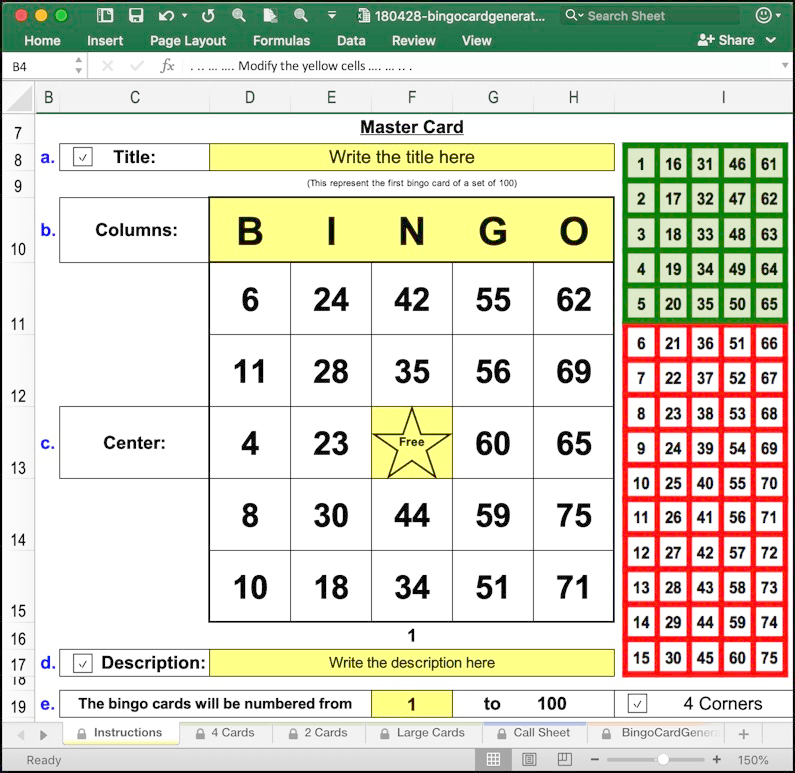Select row 13 header
The width and height of the screenshot is (795, 773).
tap(18, 443)
